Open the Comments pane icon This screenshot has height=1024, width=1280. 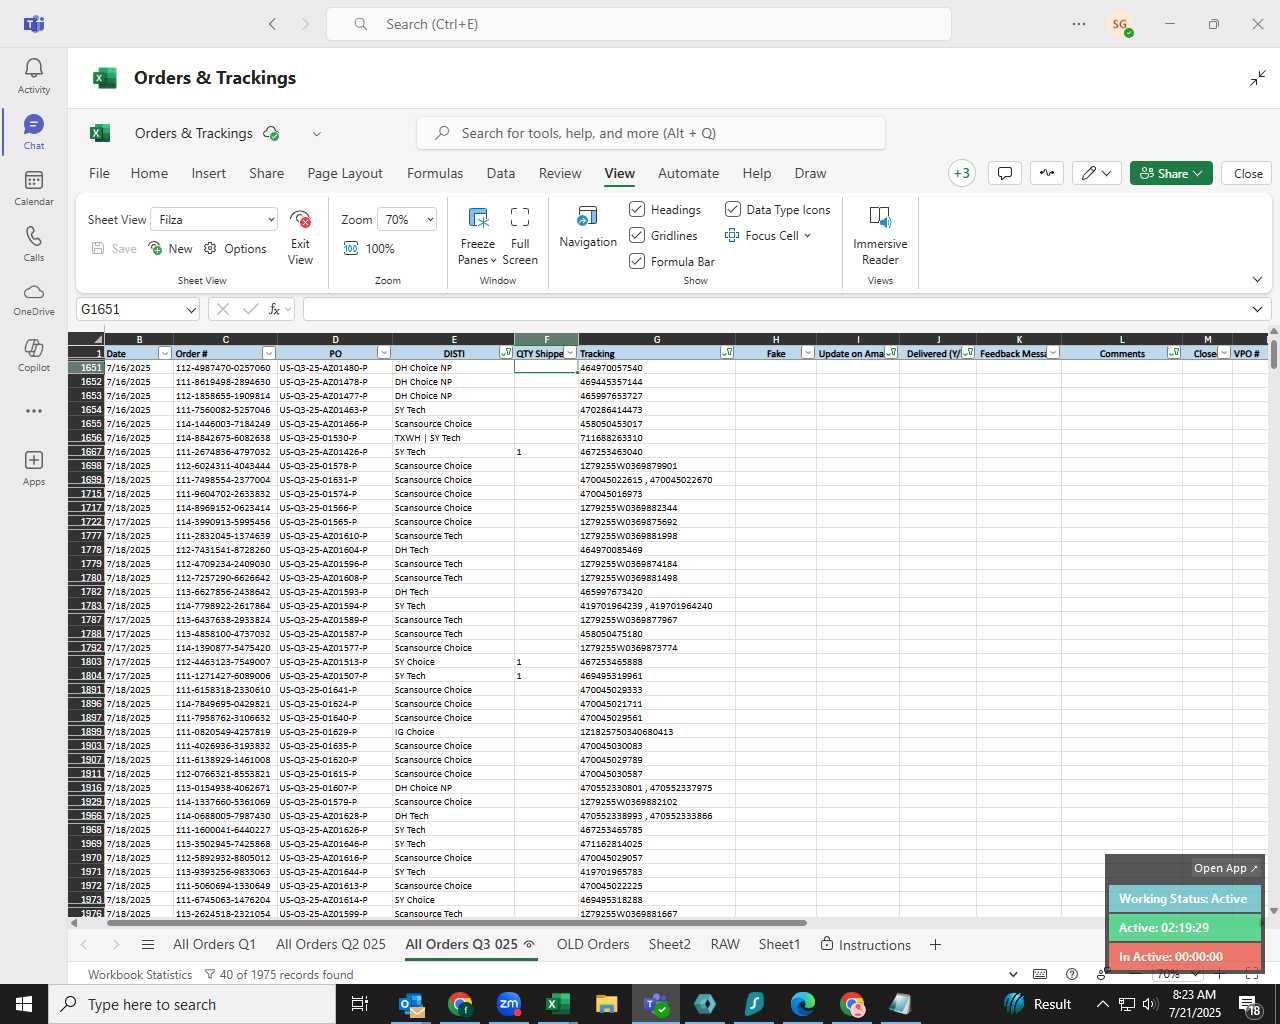click(x=1005, y=173)
